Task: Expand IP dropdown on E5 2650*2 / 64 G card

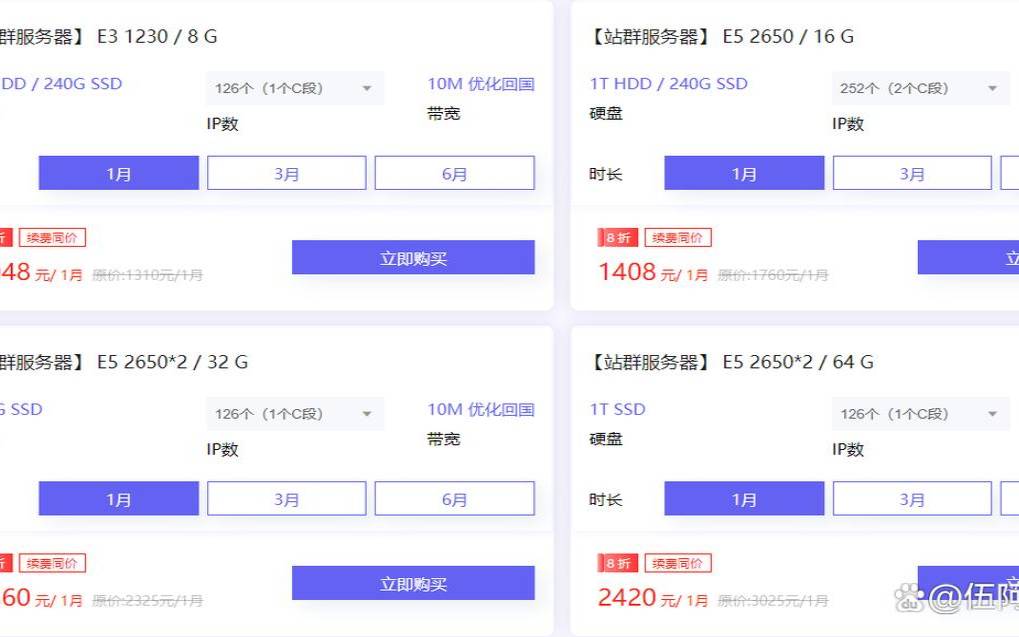Action: coord(919,414)
